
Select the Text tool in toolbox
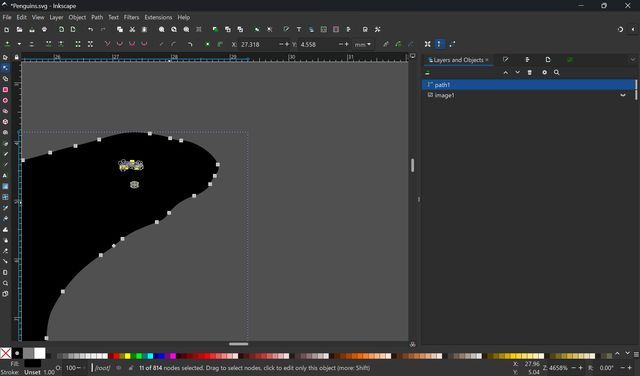tap(5, 176)
